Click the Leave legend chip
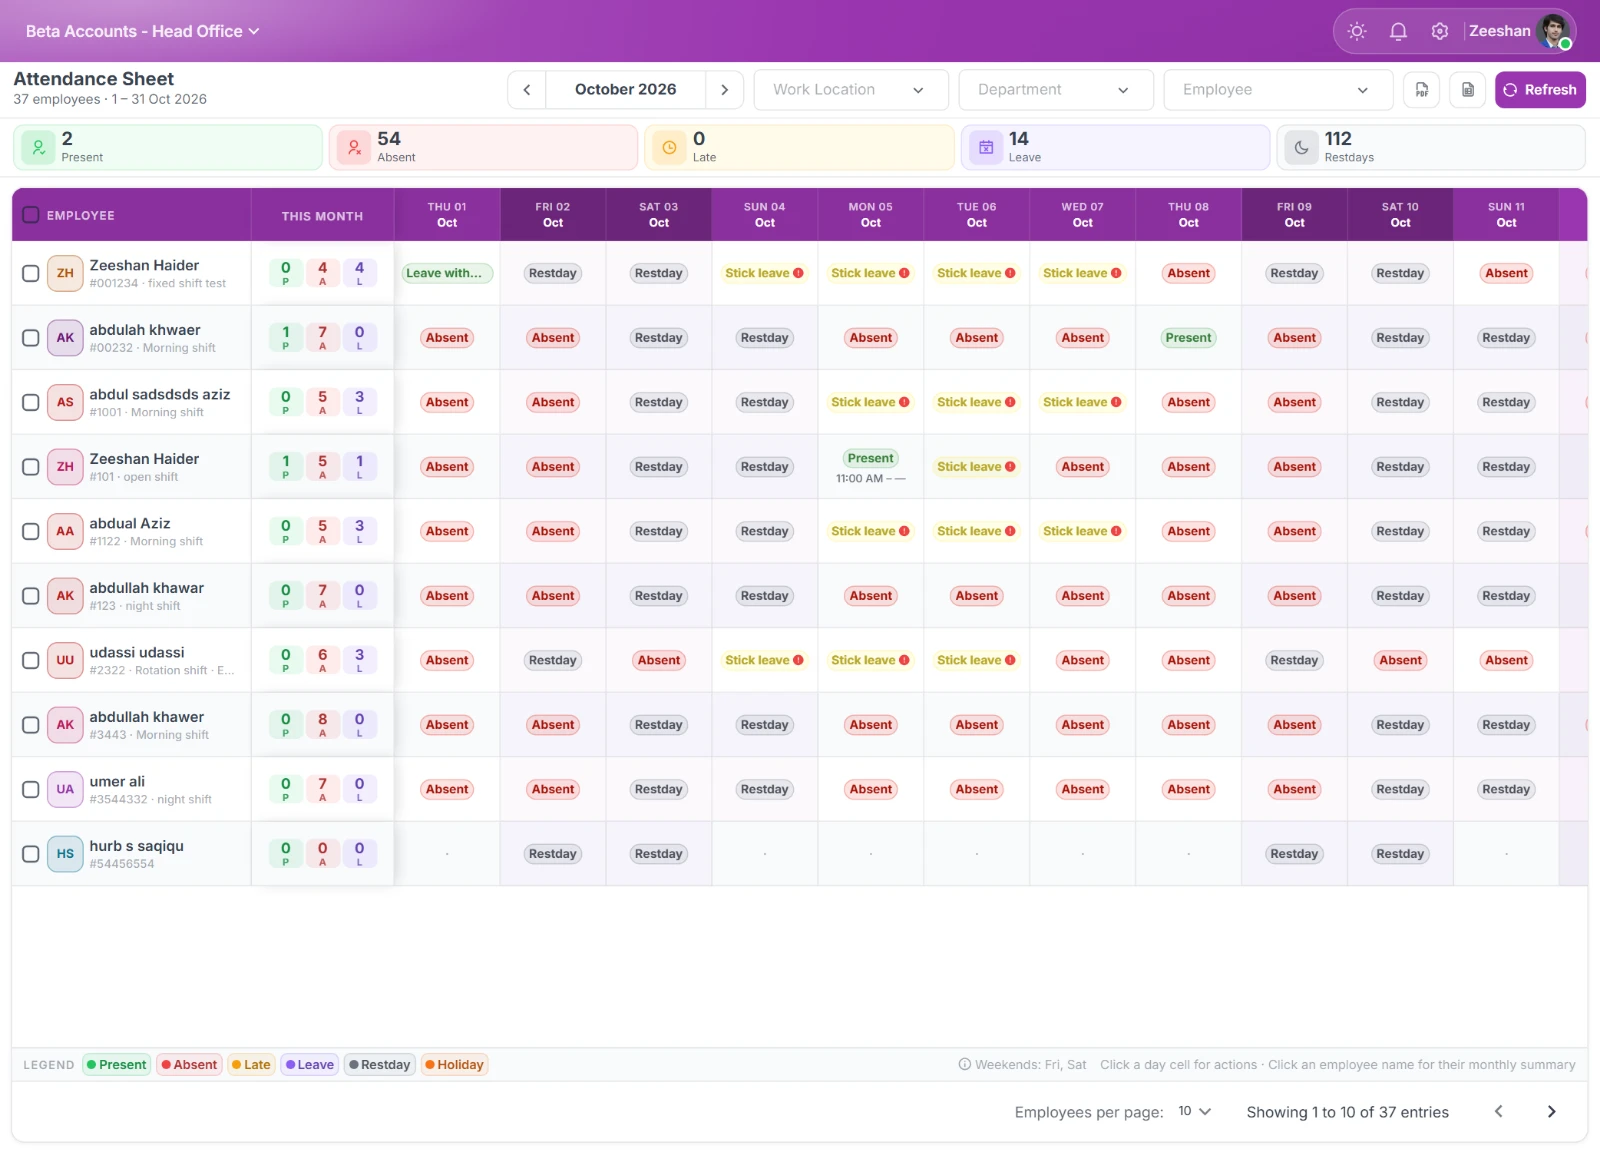 tap(310, 1065)
